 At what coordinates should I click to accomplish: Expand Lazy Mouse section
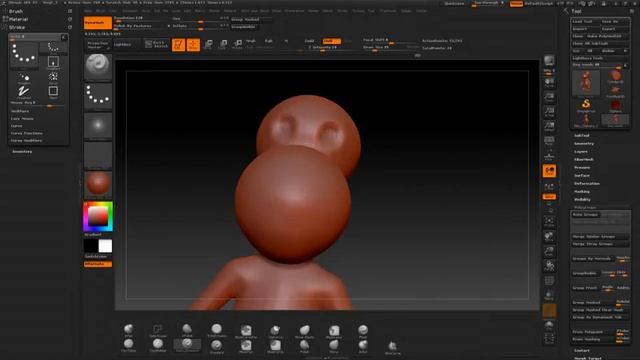tap(22, 118)
